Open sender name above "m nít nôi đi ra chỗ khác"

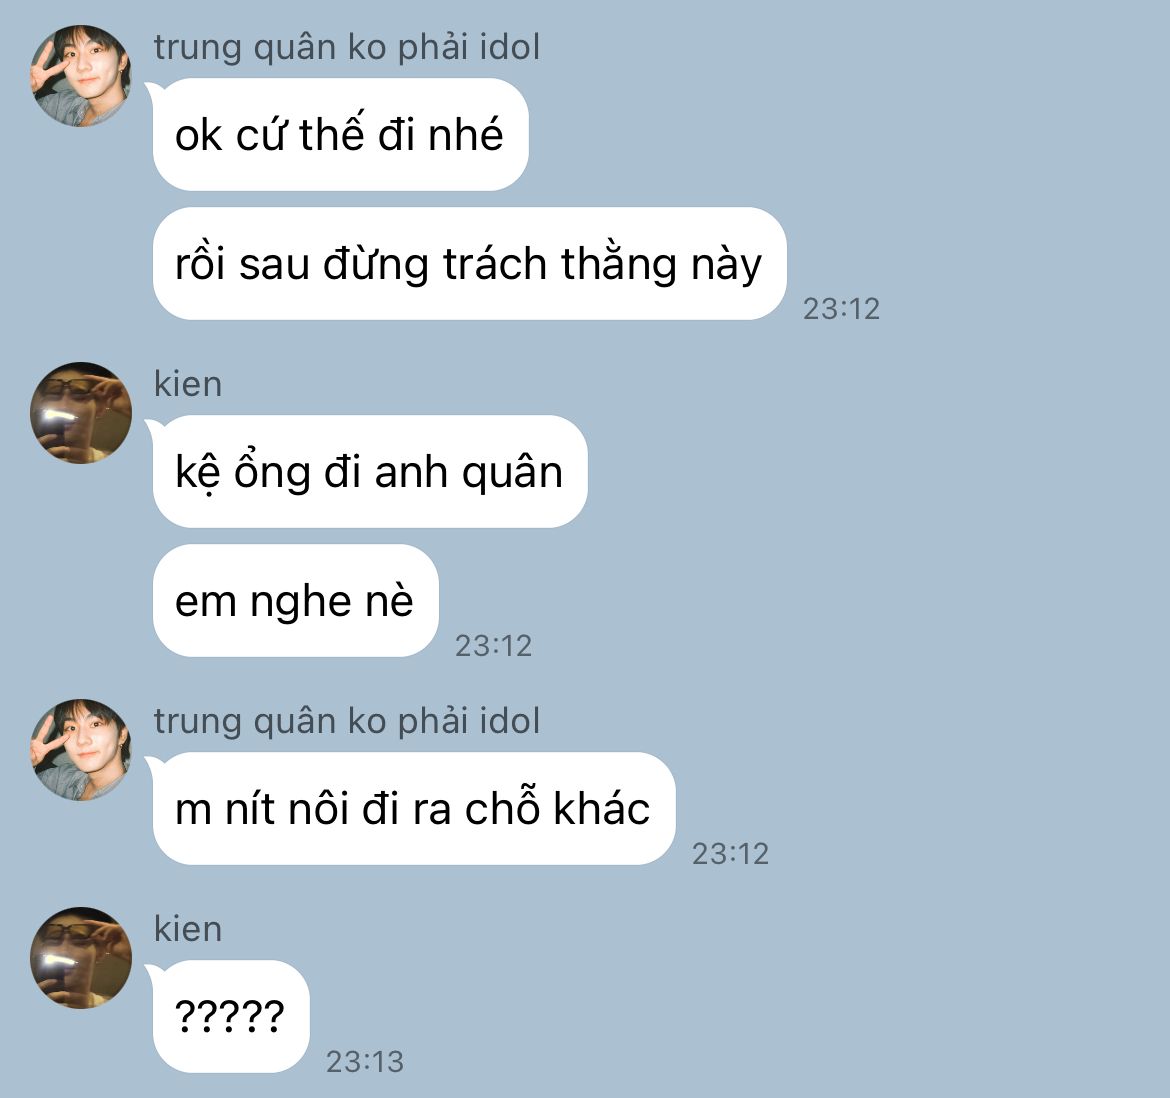[346, 721]
